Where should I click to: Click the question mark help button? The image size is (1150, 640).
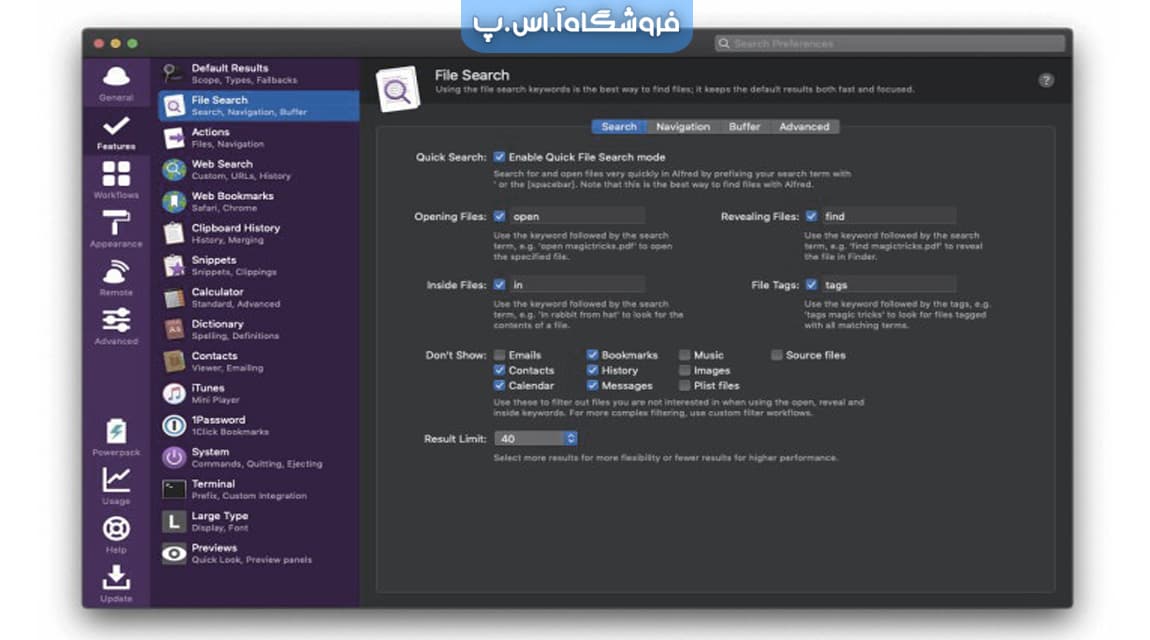tap(1046, 81)
